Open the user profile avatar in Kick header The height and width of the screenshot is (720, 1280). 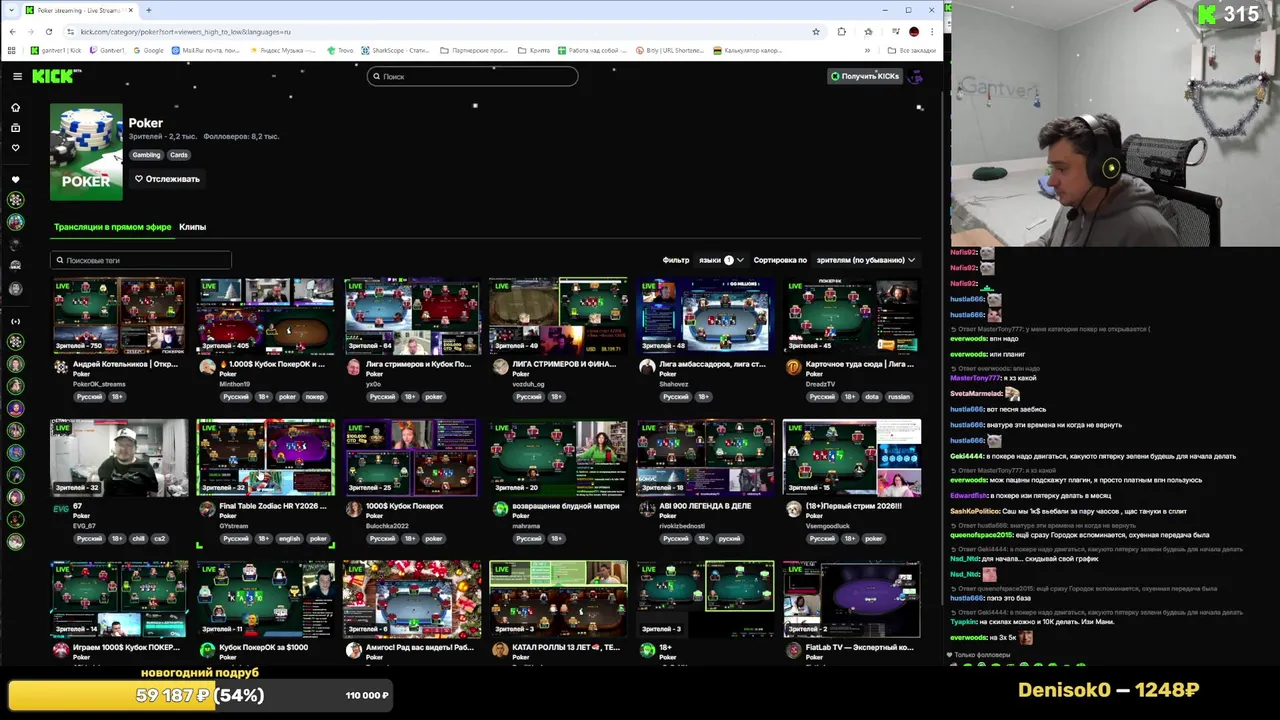(x=915, y=76)
